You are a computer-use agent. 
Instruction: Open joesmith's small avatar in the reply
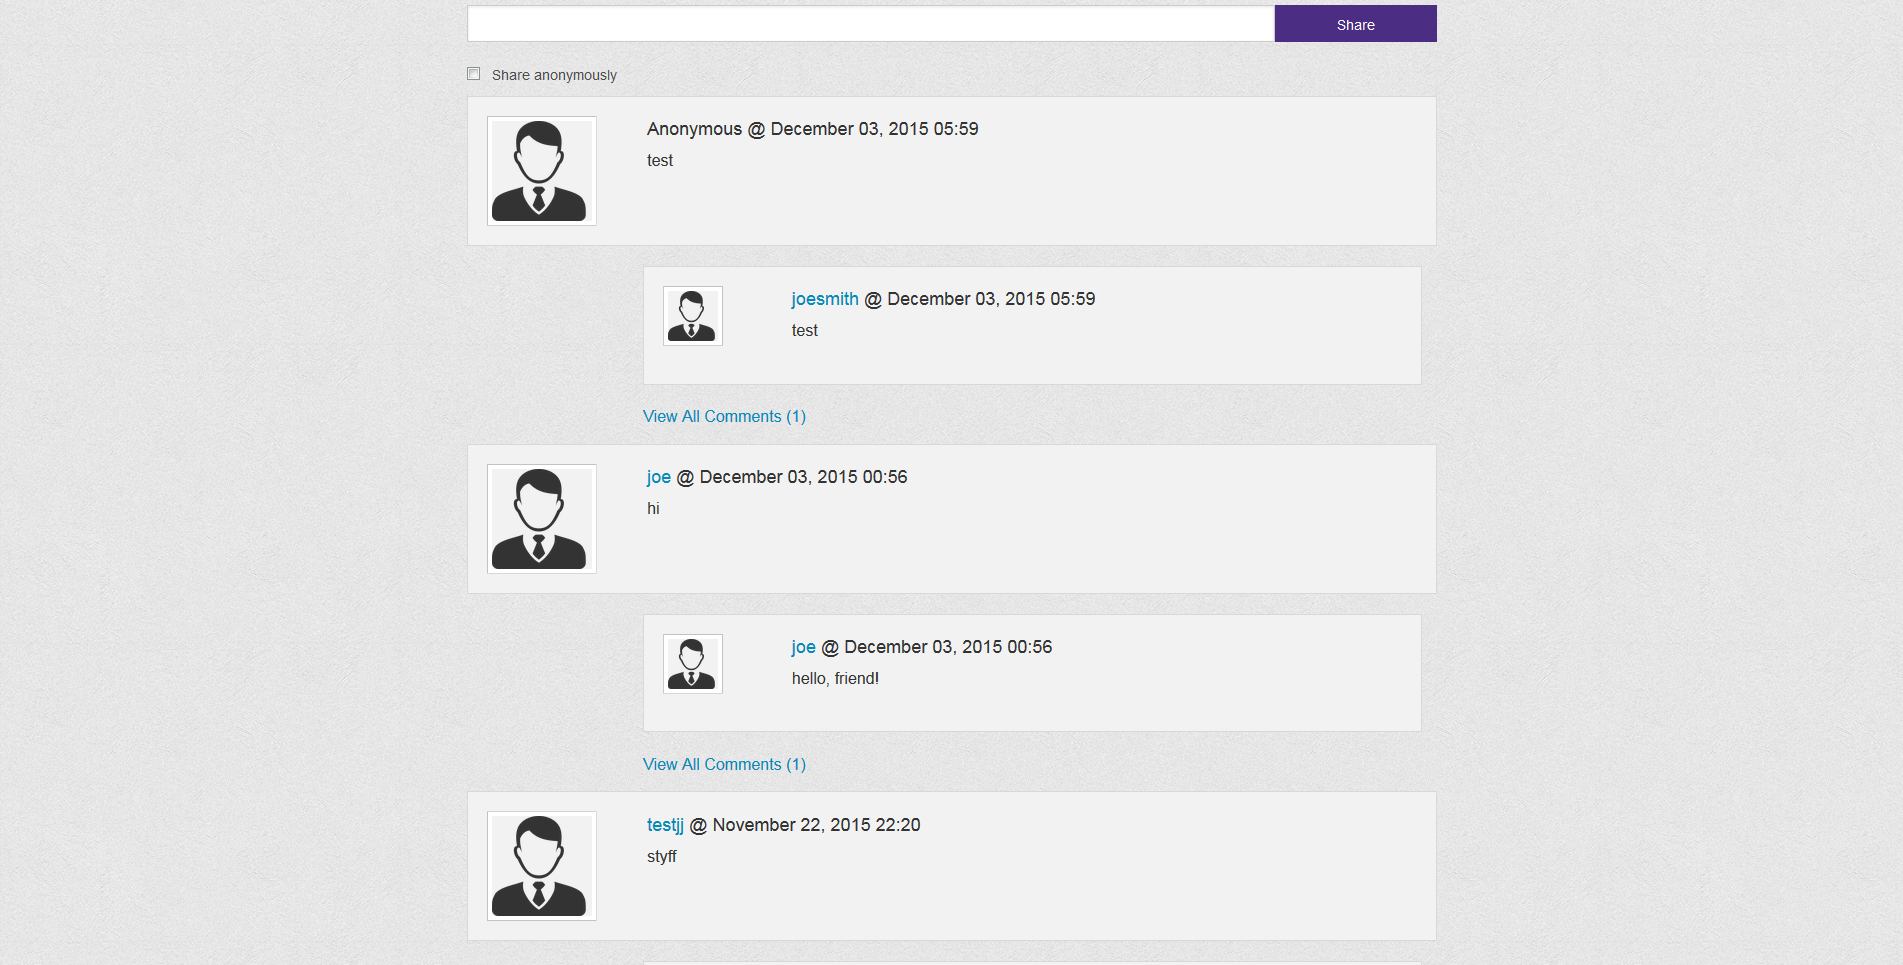[692, 316]
